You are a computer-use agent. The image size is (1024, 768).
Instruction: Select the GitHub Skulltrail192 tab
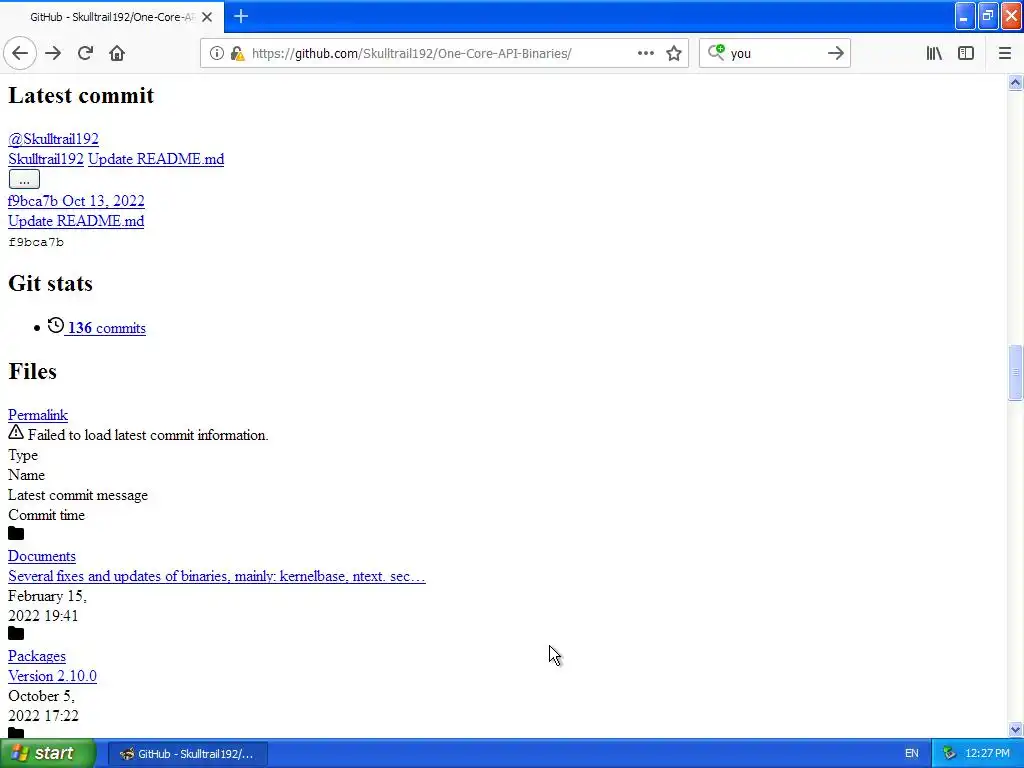pyautogui.click(x=112, y=17)
